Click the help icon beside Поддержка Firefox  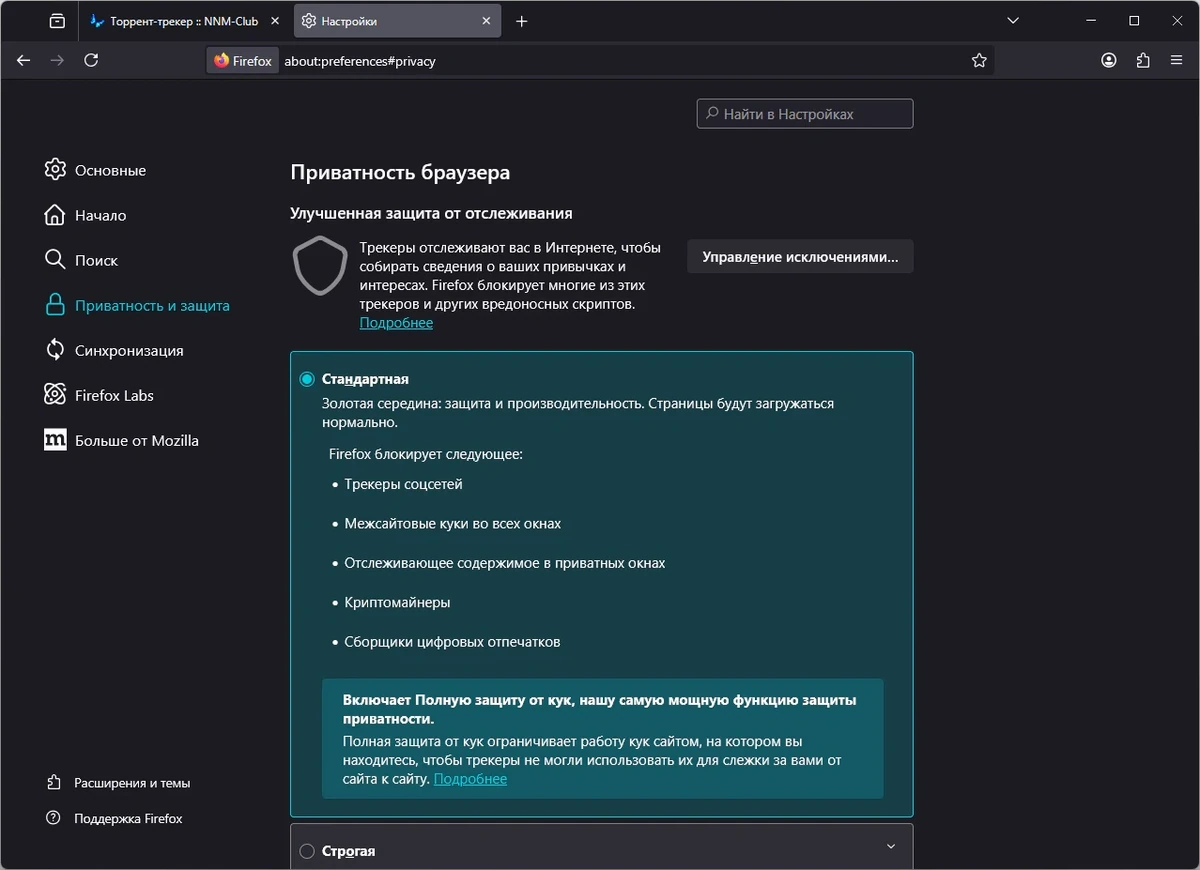pos(54,818)
